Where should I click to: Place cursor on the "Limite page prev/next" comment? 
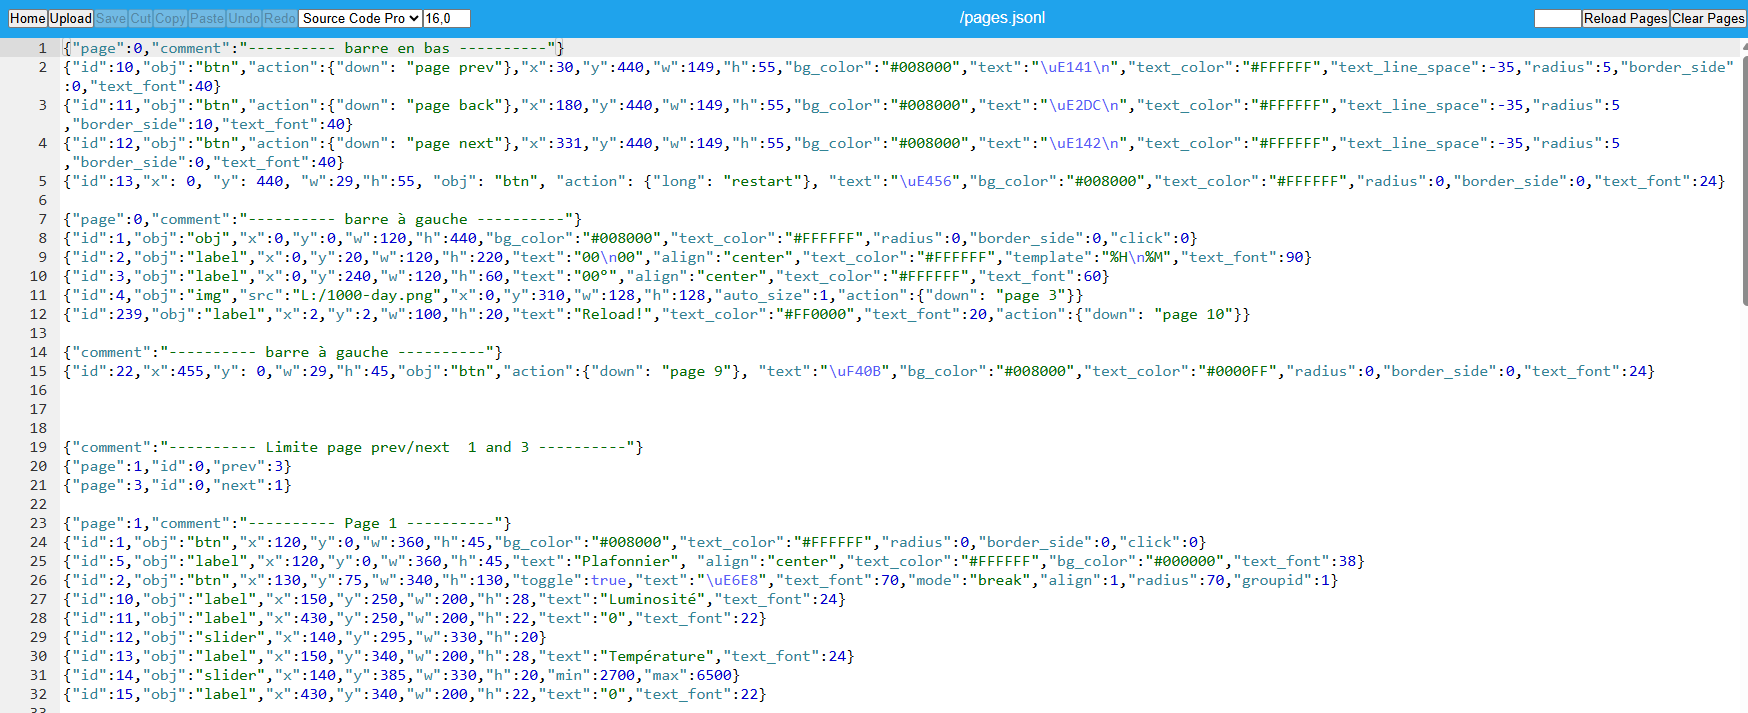point(357,447)
